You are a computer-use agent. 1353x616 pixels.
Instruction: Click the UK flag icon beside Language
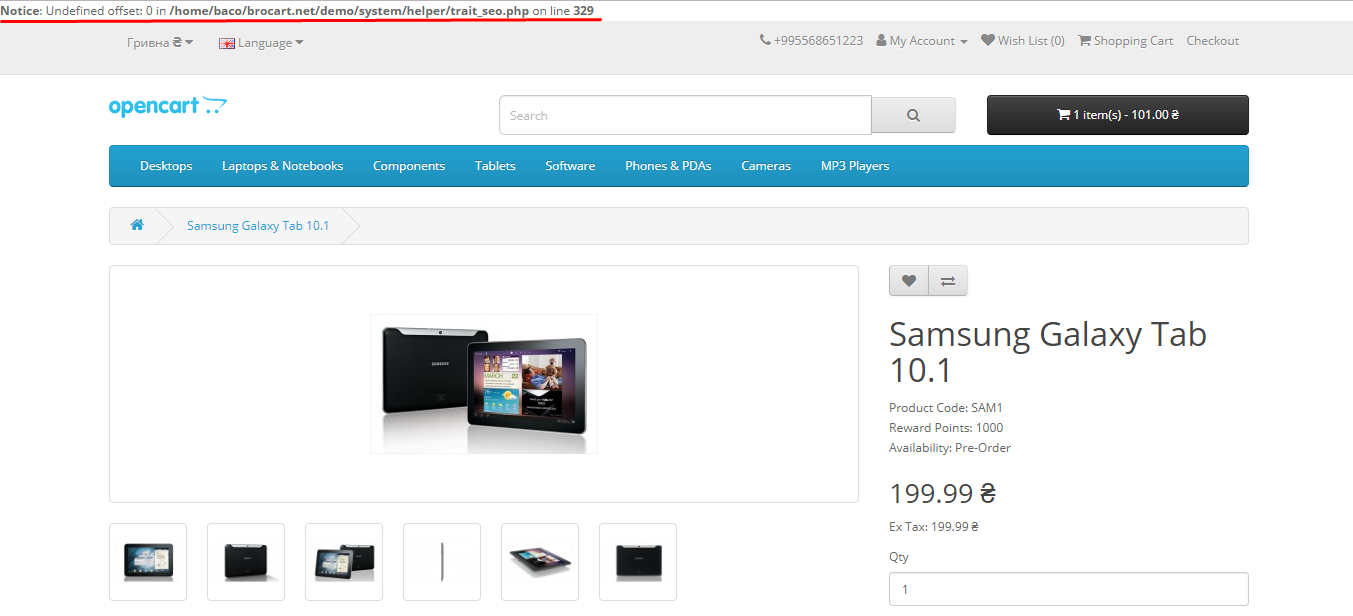point(227,43)
